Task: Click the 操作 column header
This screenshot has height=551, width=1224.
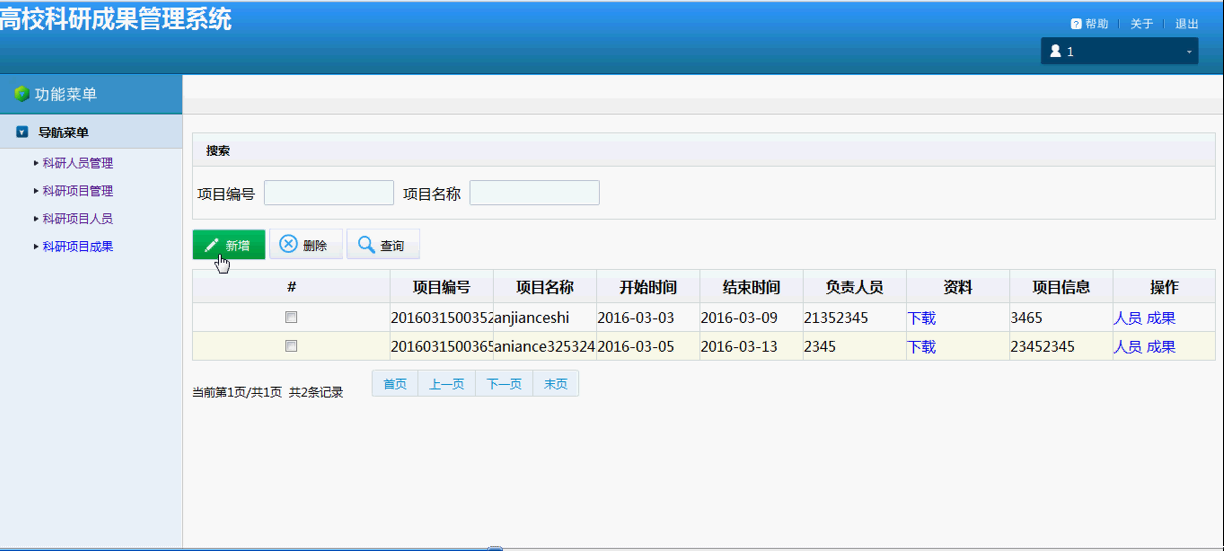Action: (x=1164, y=287)
